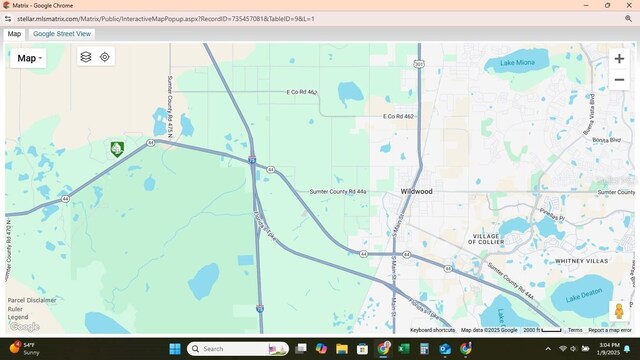The image size is (640, 360).
Task: Zoom in with the plus button
Action: click(x=619, y=59)
